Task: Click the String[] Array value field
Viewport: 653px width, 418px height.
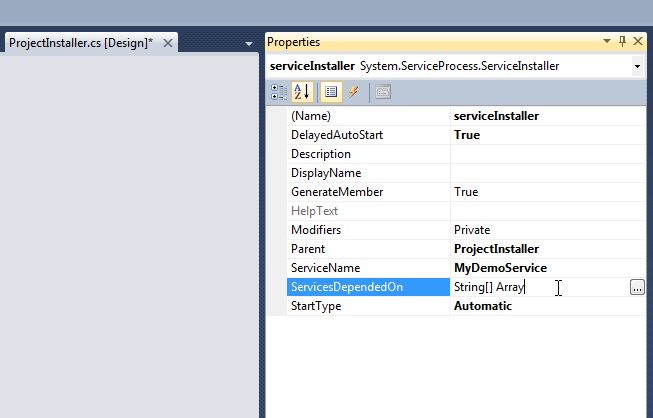Action: pos(540,287)
